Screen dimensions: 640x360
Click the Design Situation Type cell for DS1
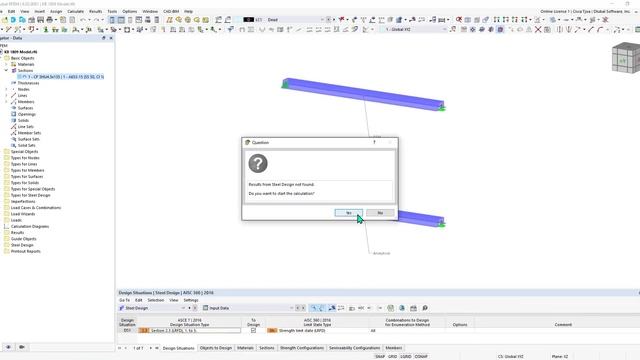189,330
